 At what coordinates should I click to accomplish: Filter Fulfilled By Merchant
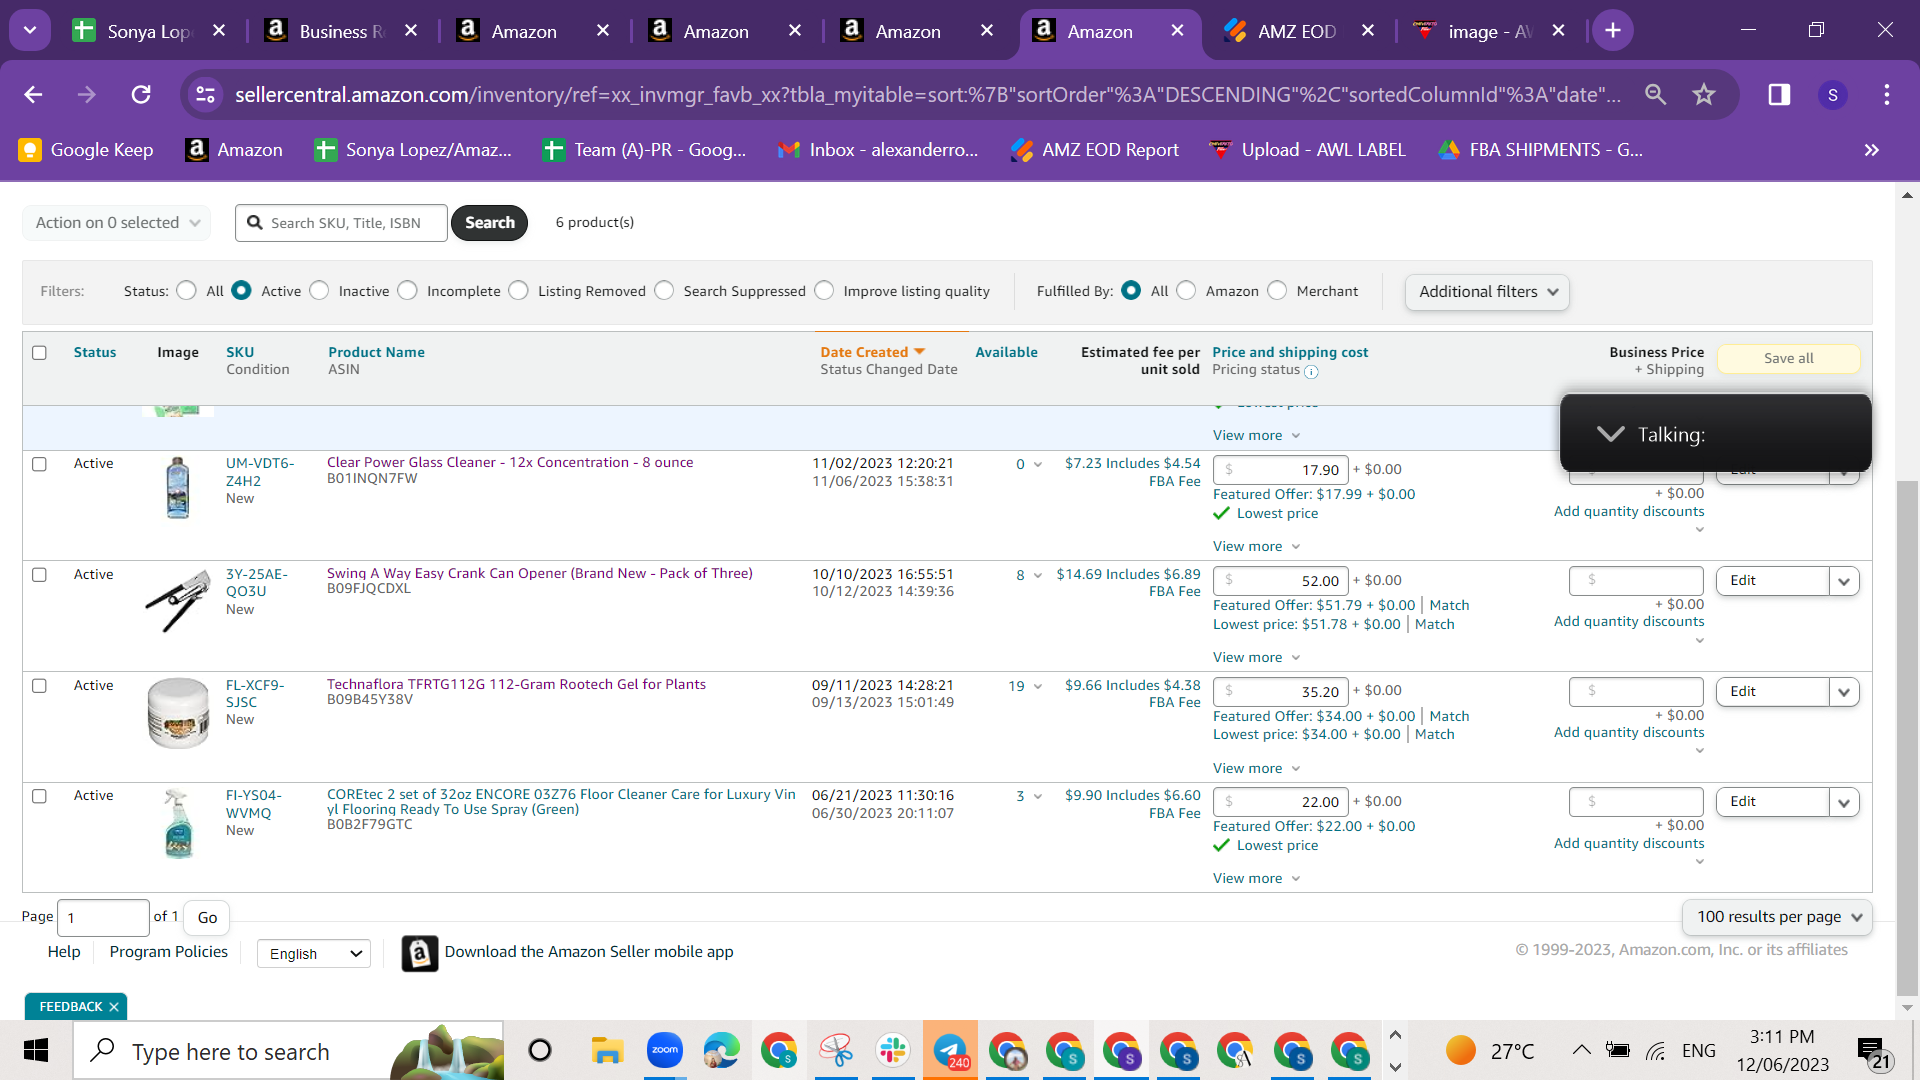coord(1277,290)
